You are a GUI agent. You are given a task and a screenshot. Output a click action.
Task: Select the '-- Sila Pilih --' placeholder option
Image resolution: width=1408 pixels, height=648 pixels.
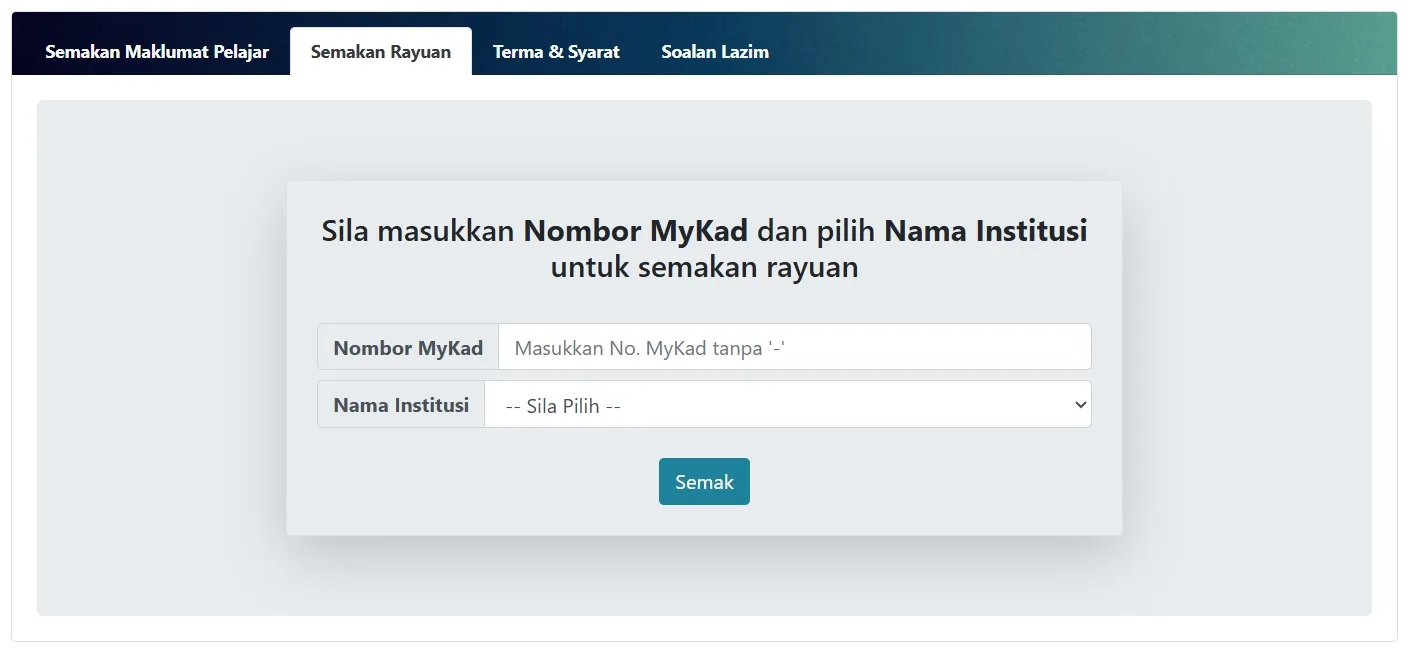coord(564,406)
